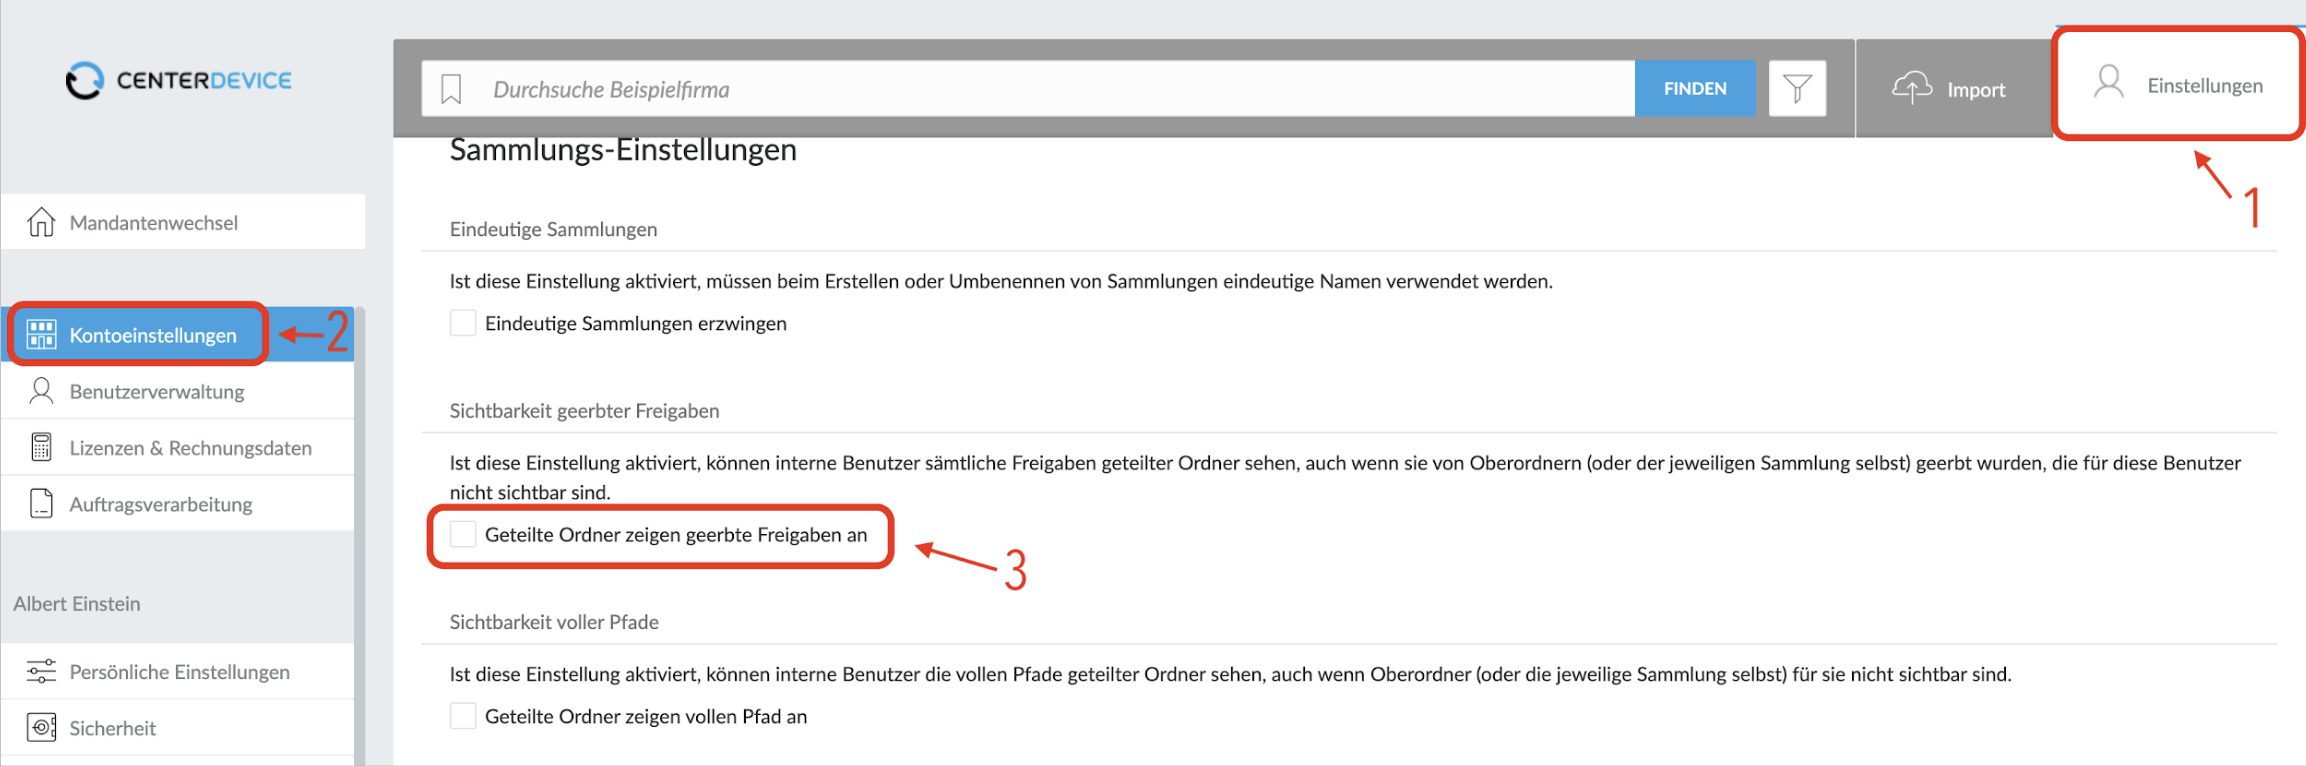Click the sidebar vertical scrollbar
Viewport: 2306px width, 766px height.
(359, 536)
